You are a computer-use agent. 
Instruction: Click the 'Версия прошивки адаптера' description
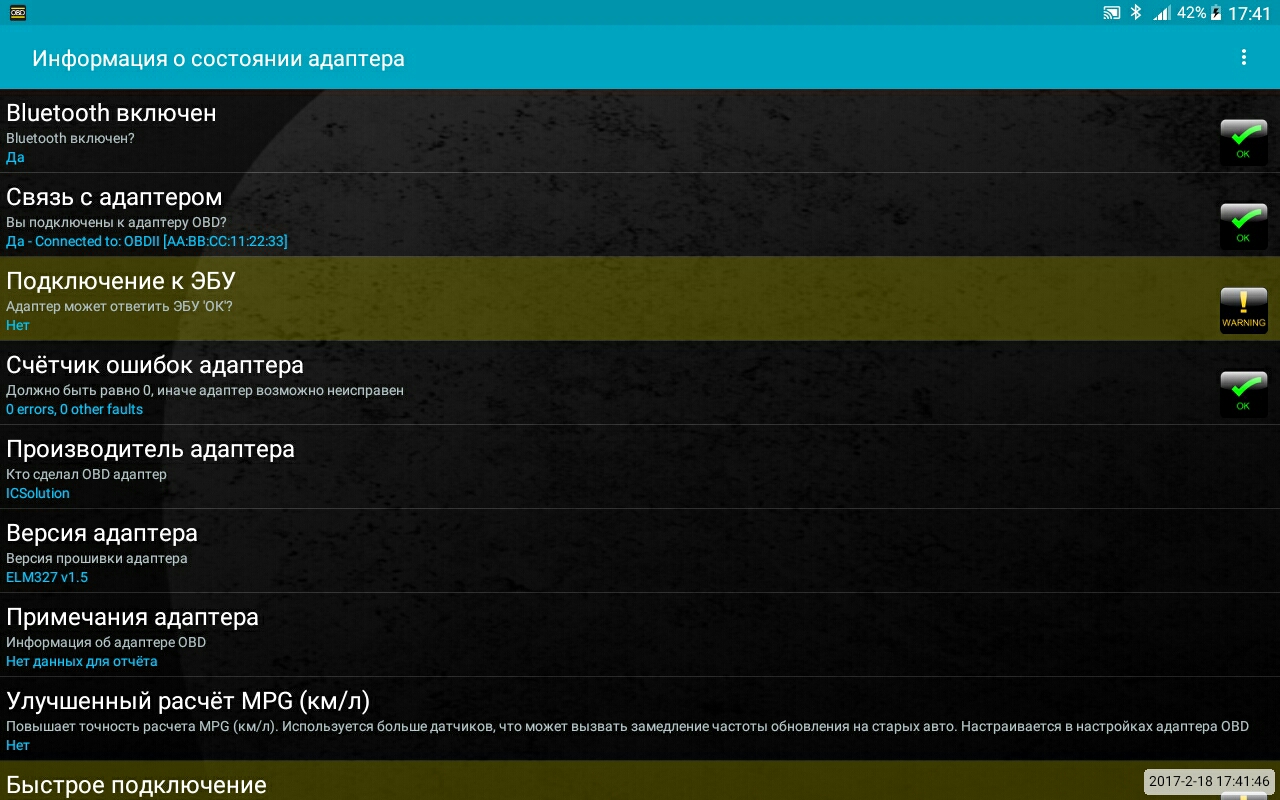point(96,558)
